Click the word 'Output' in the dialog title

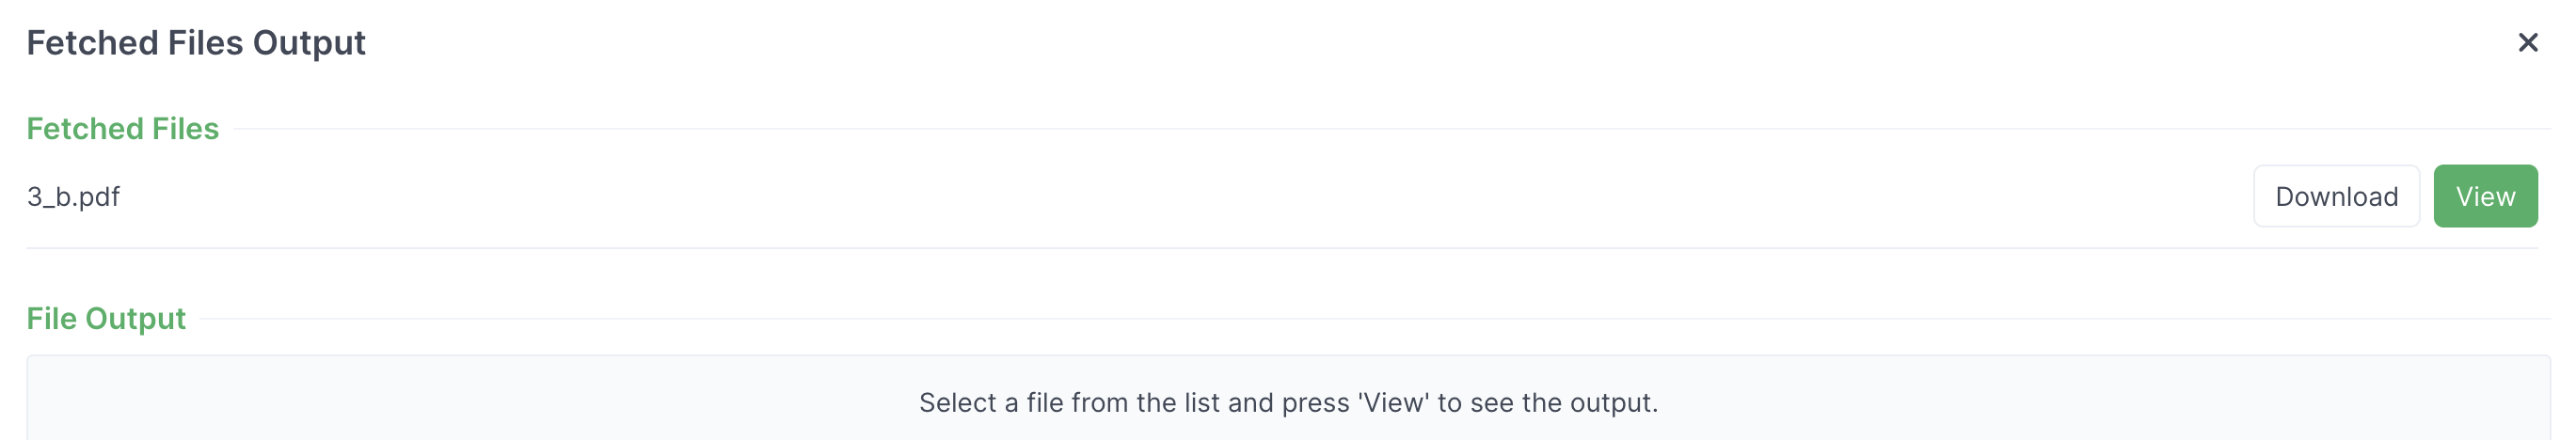point(309,43)
